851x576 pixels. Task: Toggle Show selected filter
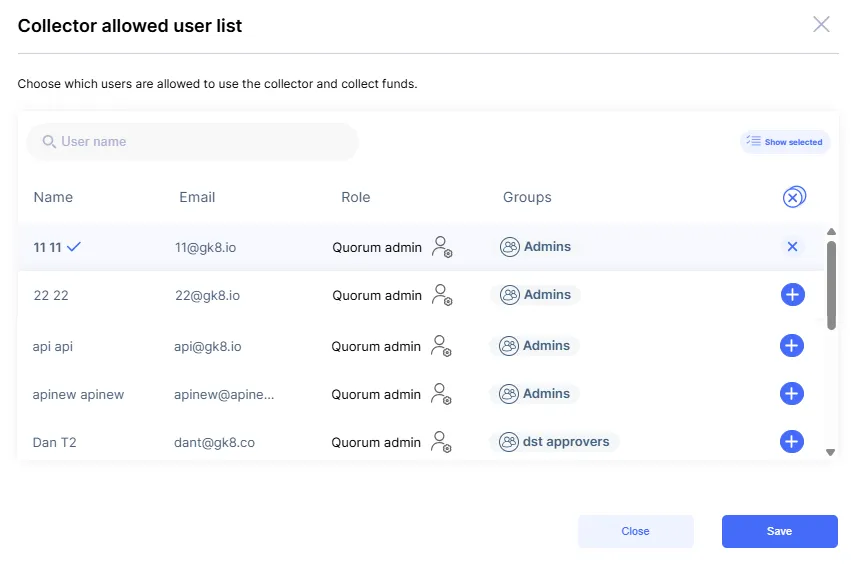click(785, 142)
